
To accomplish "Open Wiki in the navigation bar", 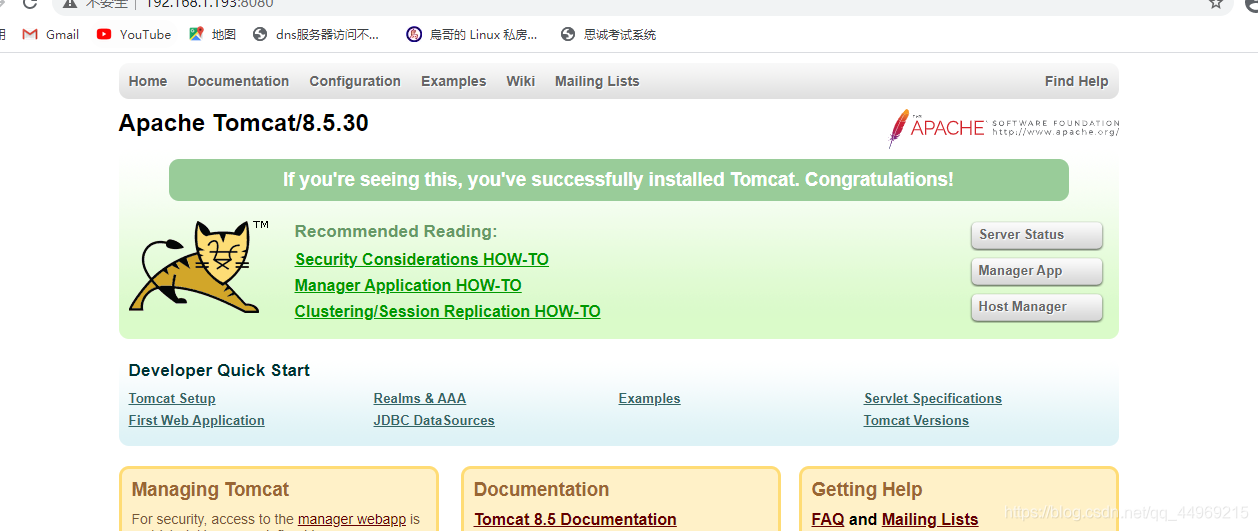I will pos(520,81).
